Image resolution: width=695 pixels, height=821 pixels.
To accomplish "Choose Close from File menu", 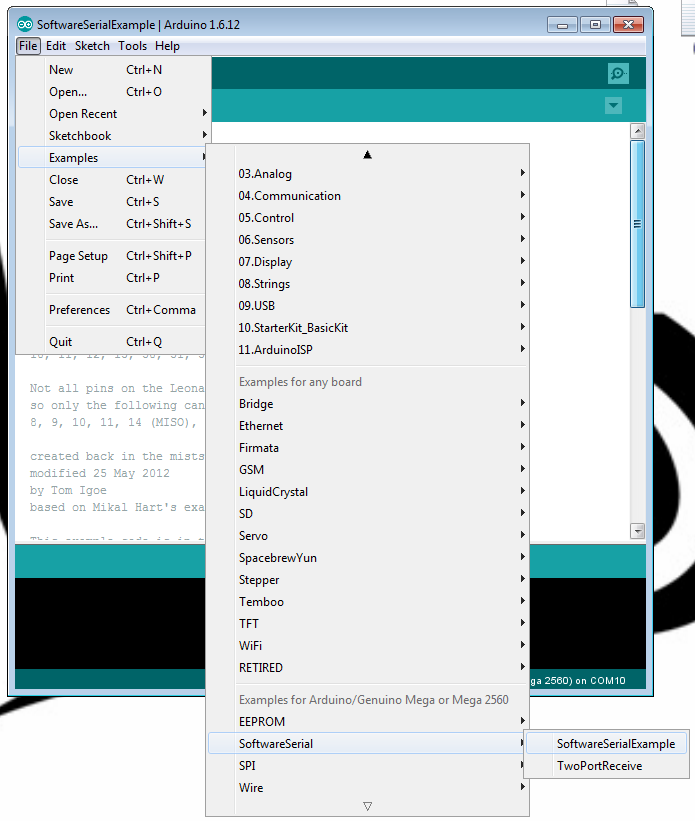I will 113,180.
